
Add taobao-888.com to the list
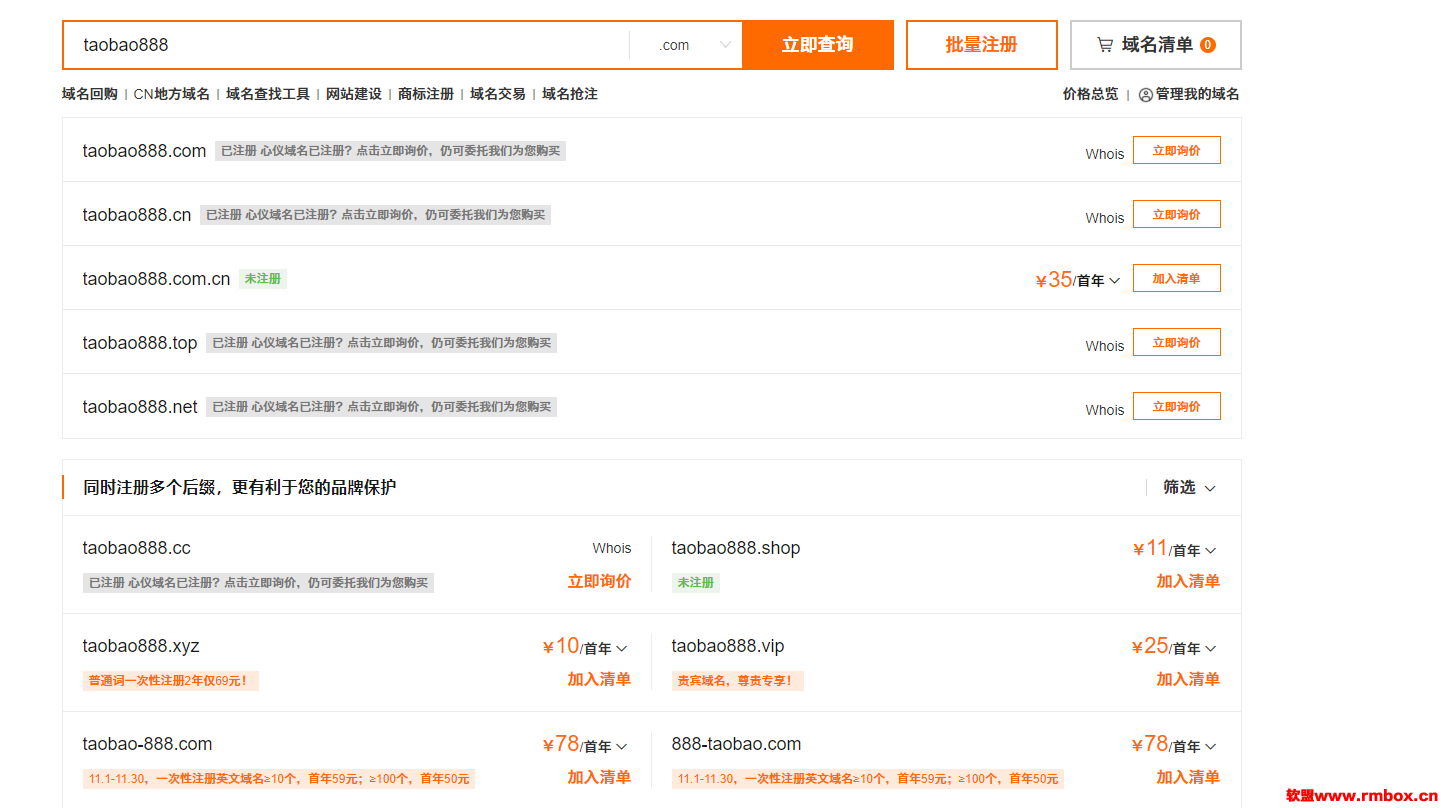(x=600, y=777)
